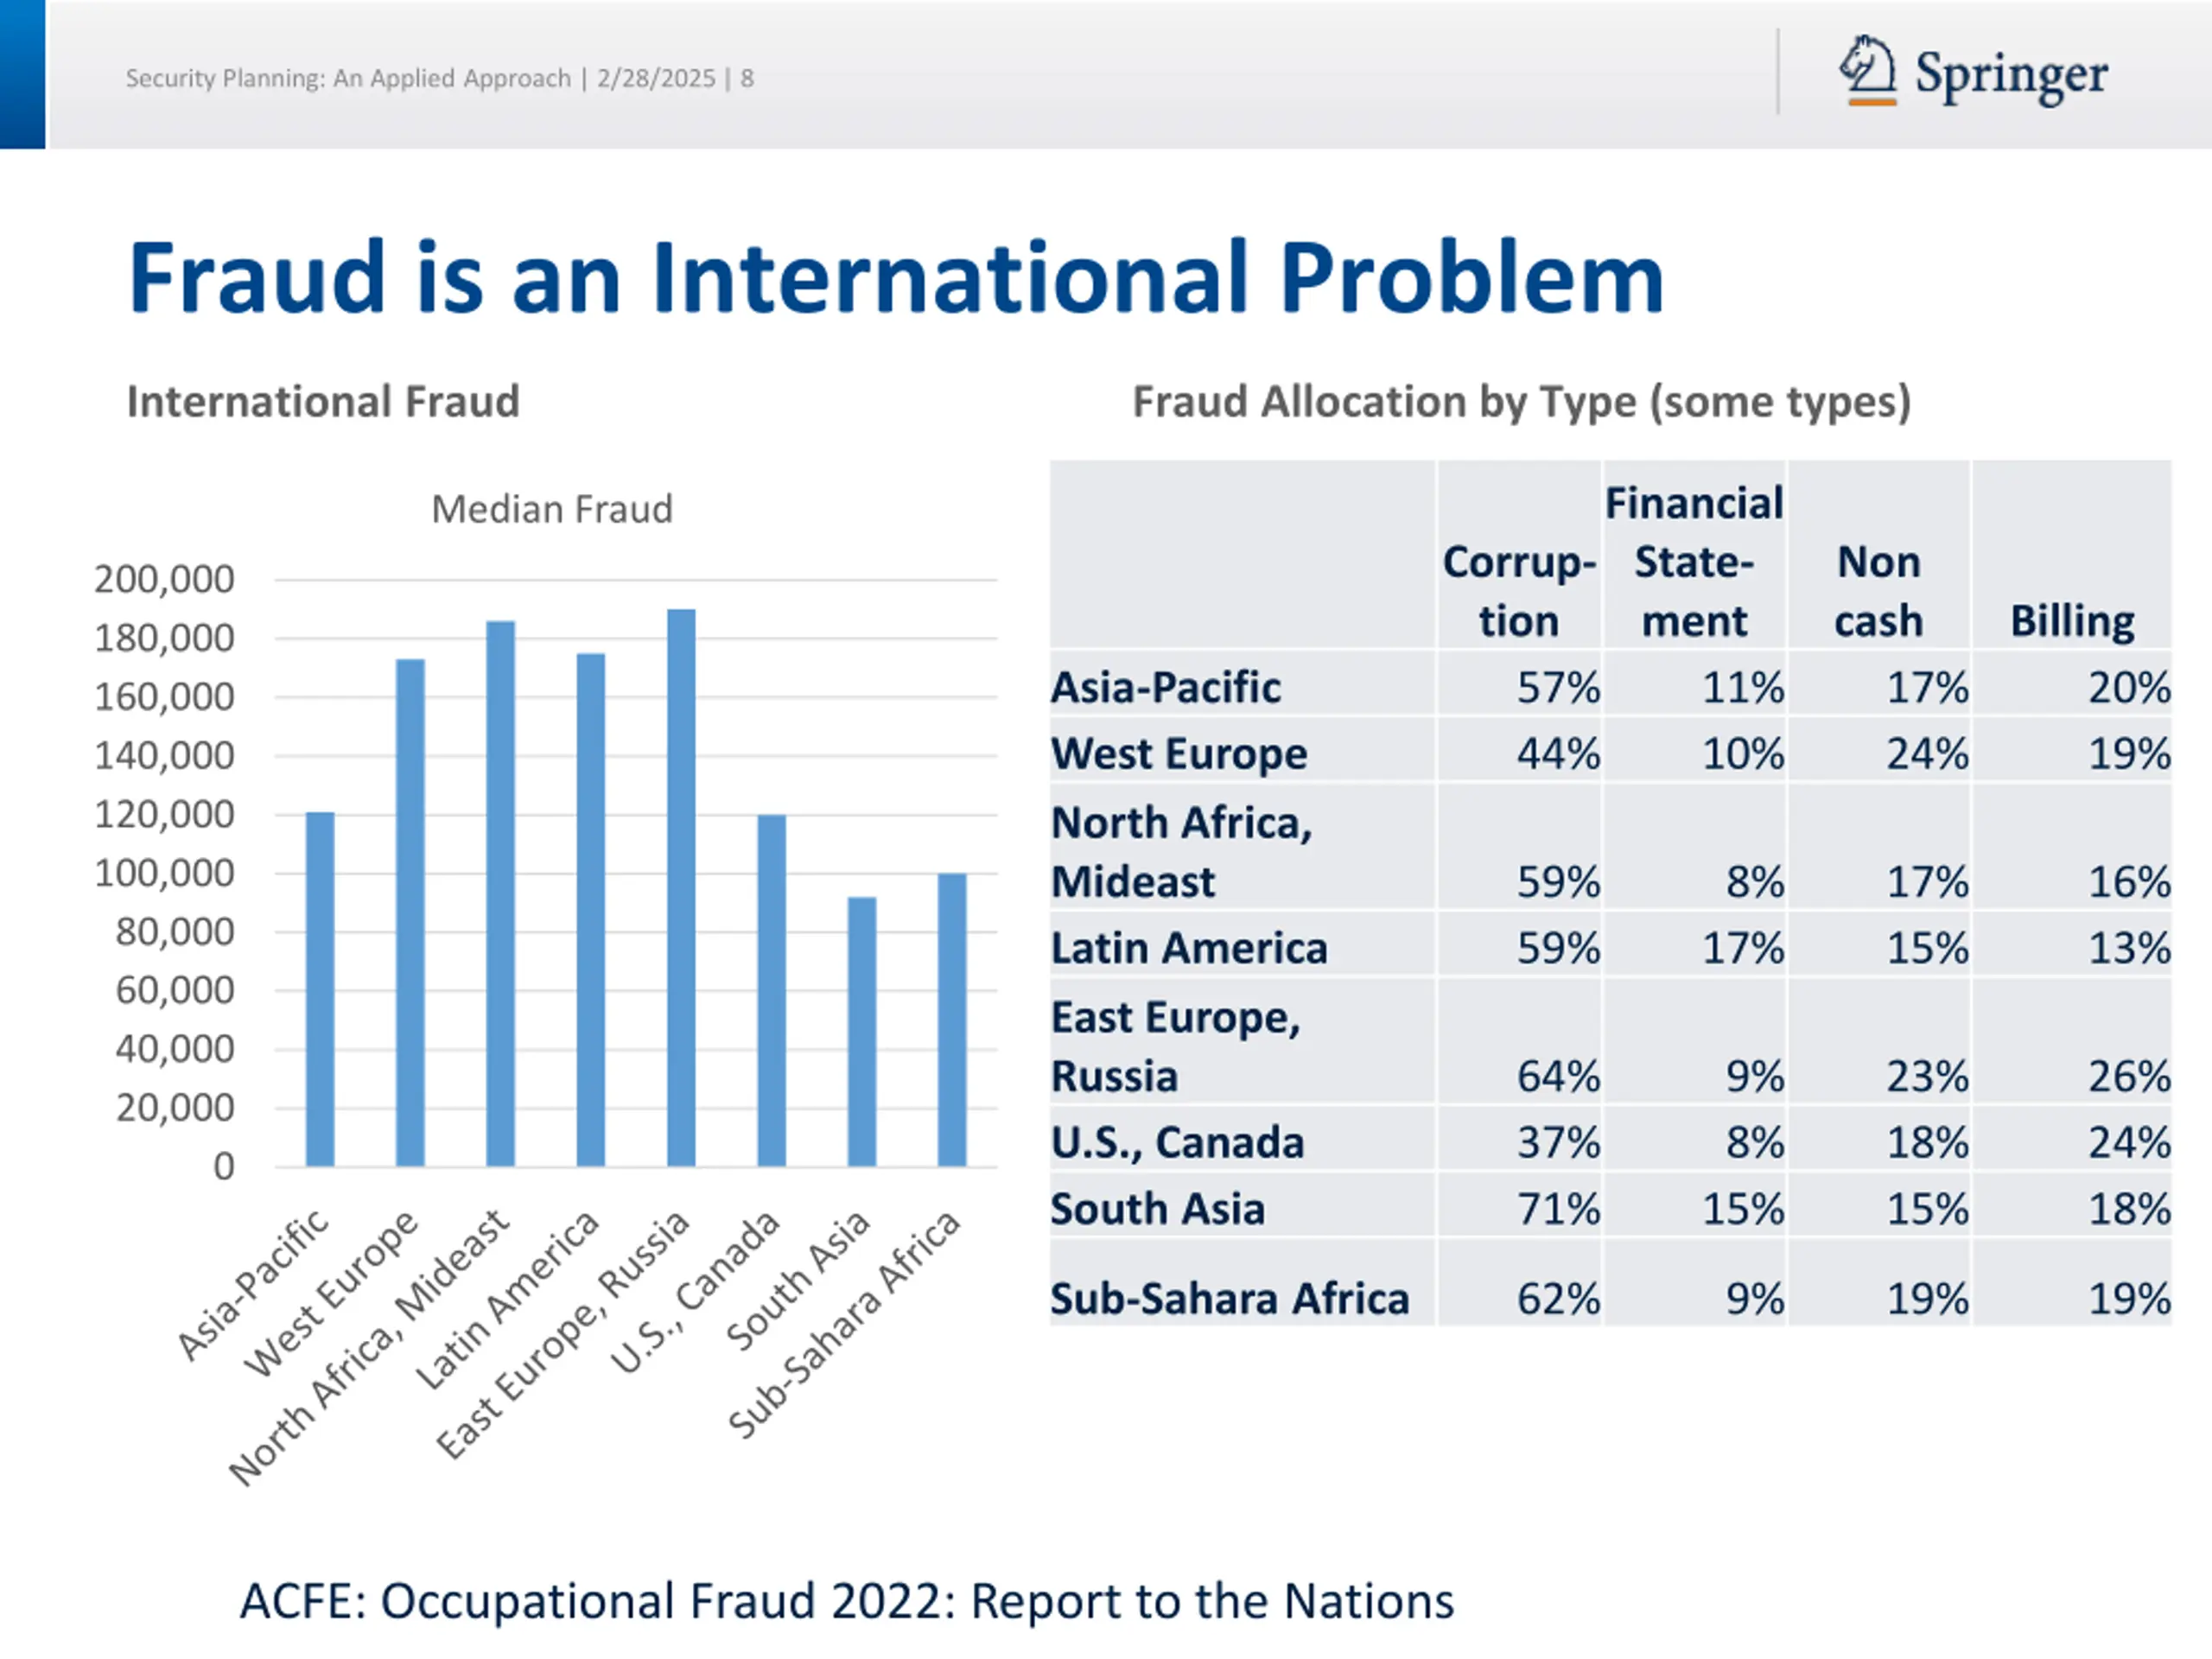The image size is (2212, 1659).
Task: Select the Sub-Sahara Africa chart bar
Action: [952, 1020]
